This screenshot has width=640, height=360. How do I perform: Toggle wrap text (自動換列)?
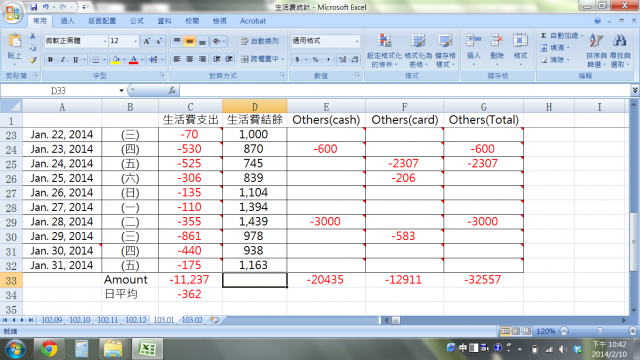click(x=260, y=41)
